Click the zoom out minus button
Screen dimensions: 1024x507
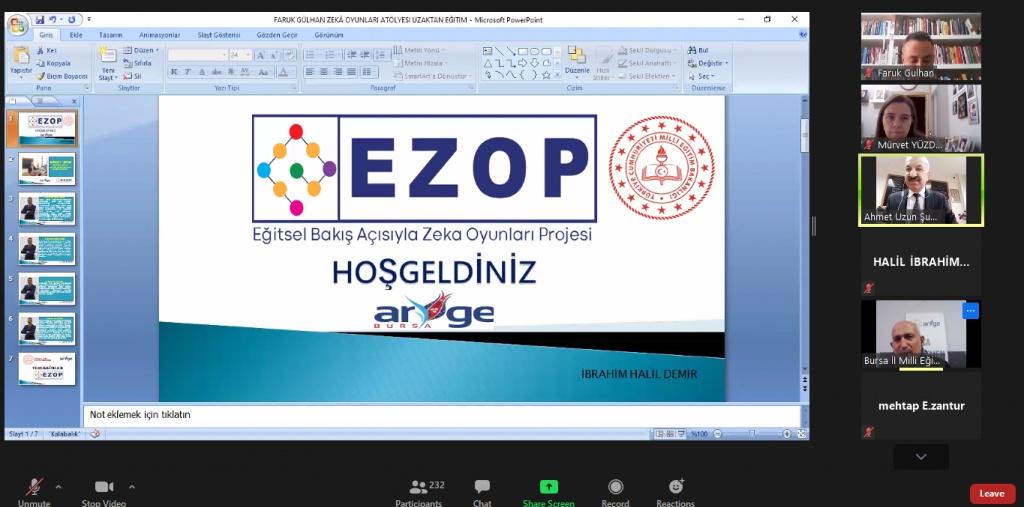[718, 434]
